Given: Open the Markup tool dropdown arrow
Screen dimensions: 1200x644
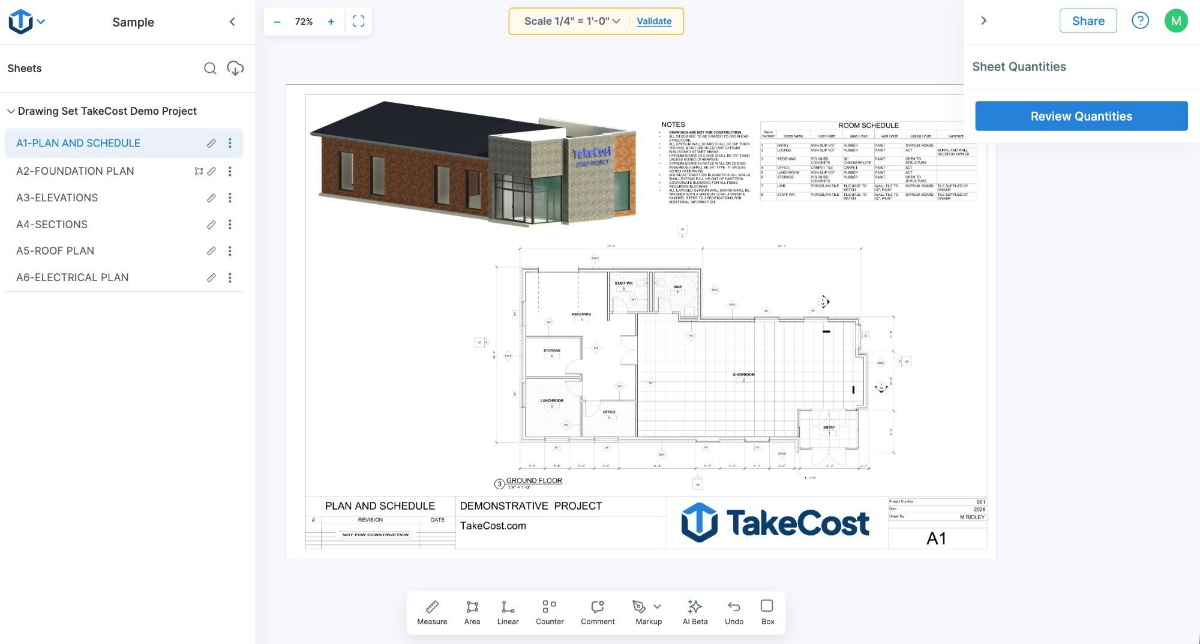Looking at the screenshot, I should pos(656,606).
